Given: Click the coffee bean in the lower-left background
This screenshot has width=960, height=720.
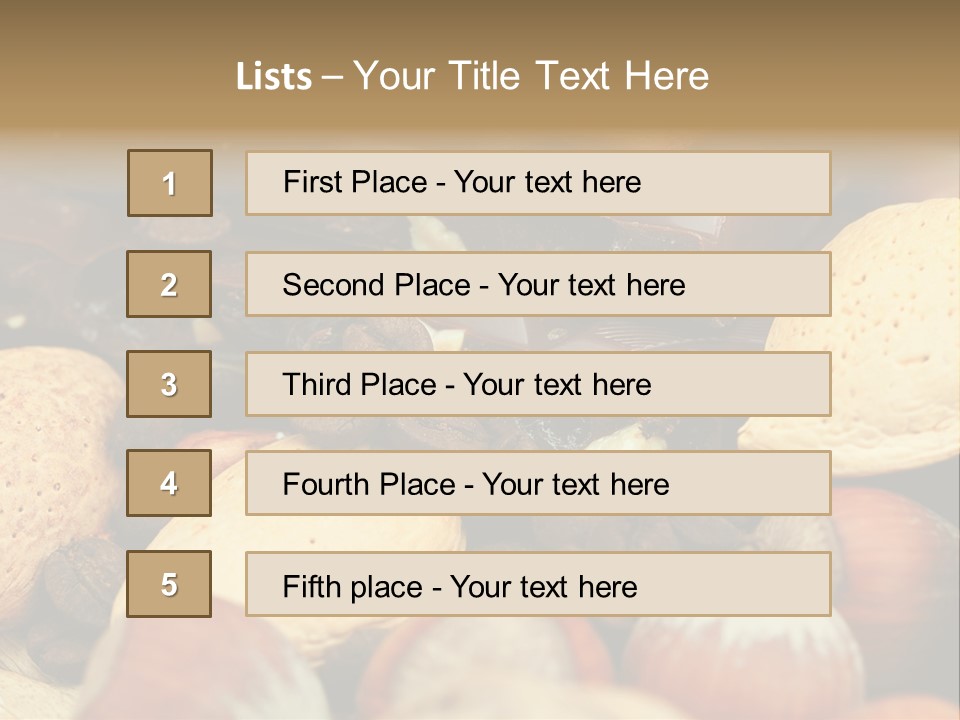Looking at the screenshot, I should pos(80,580).
